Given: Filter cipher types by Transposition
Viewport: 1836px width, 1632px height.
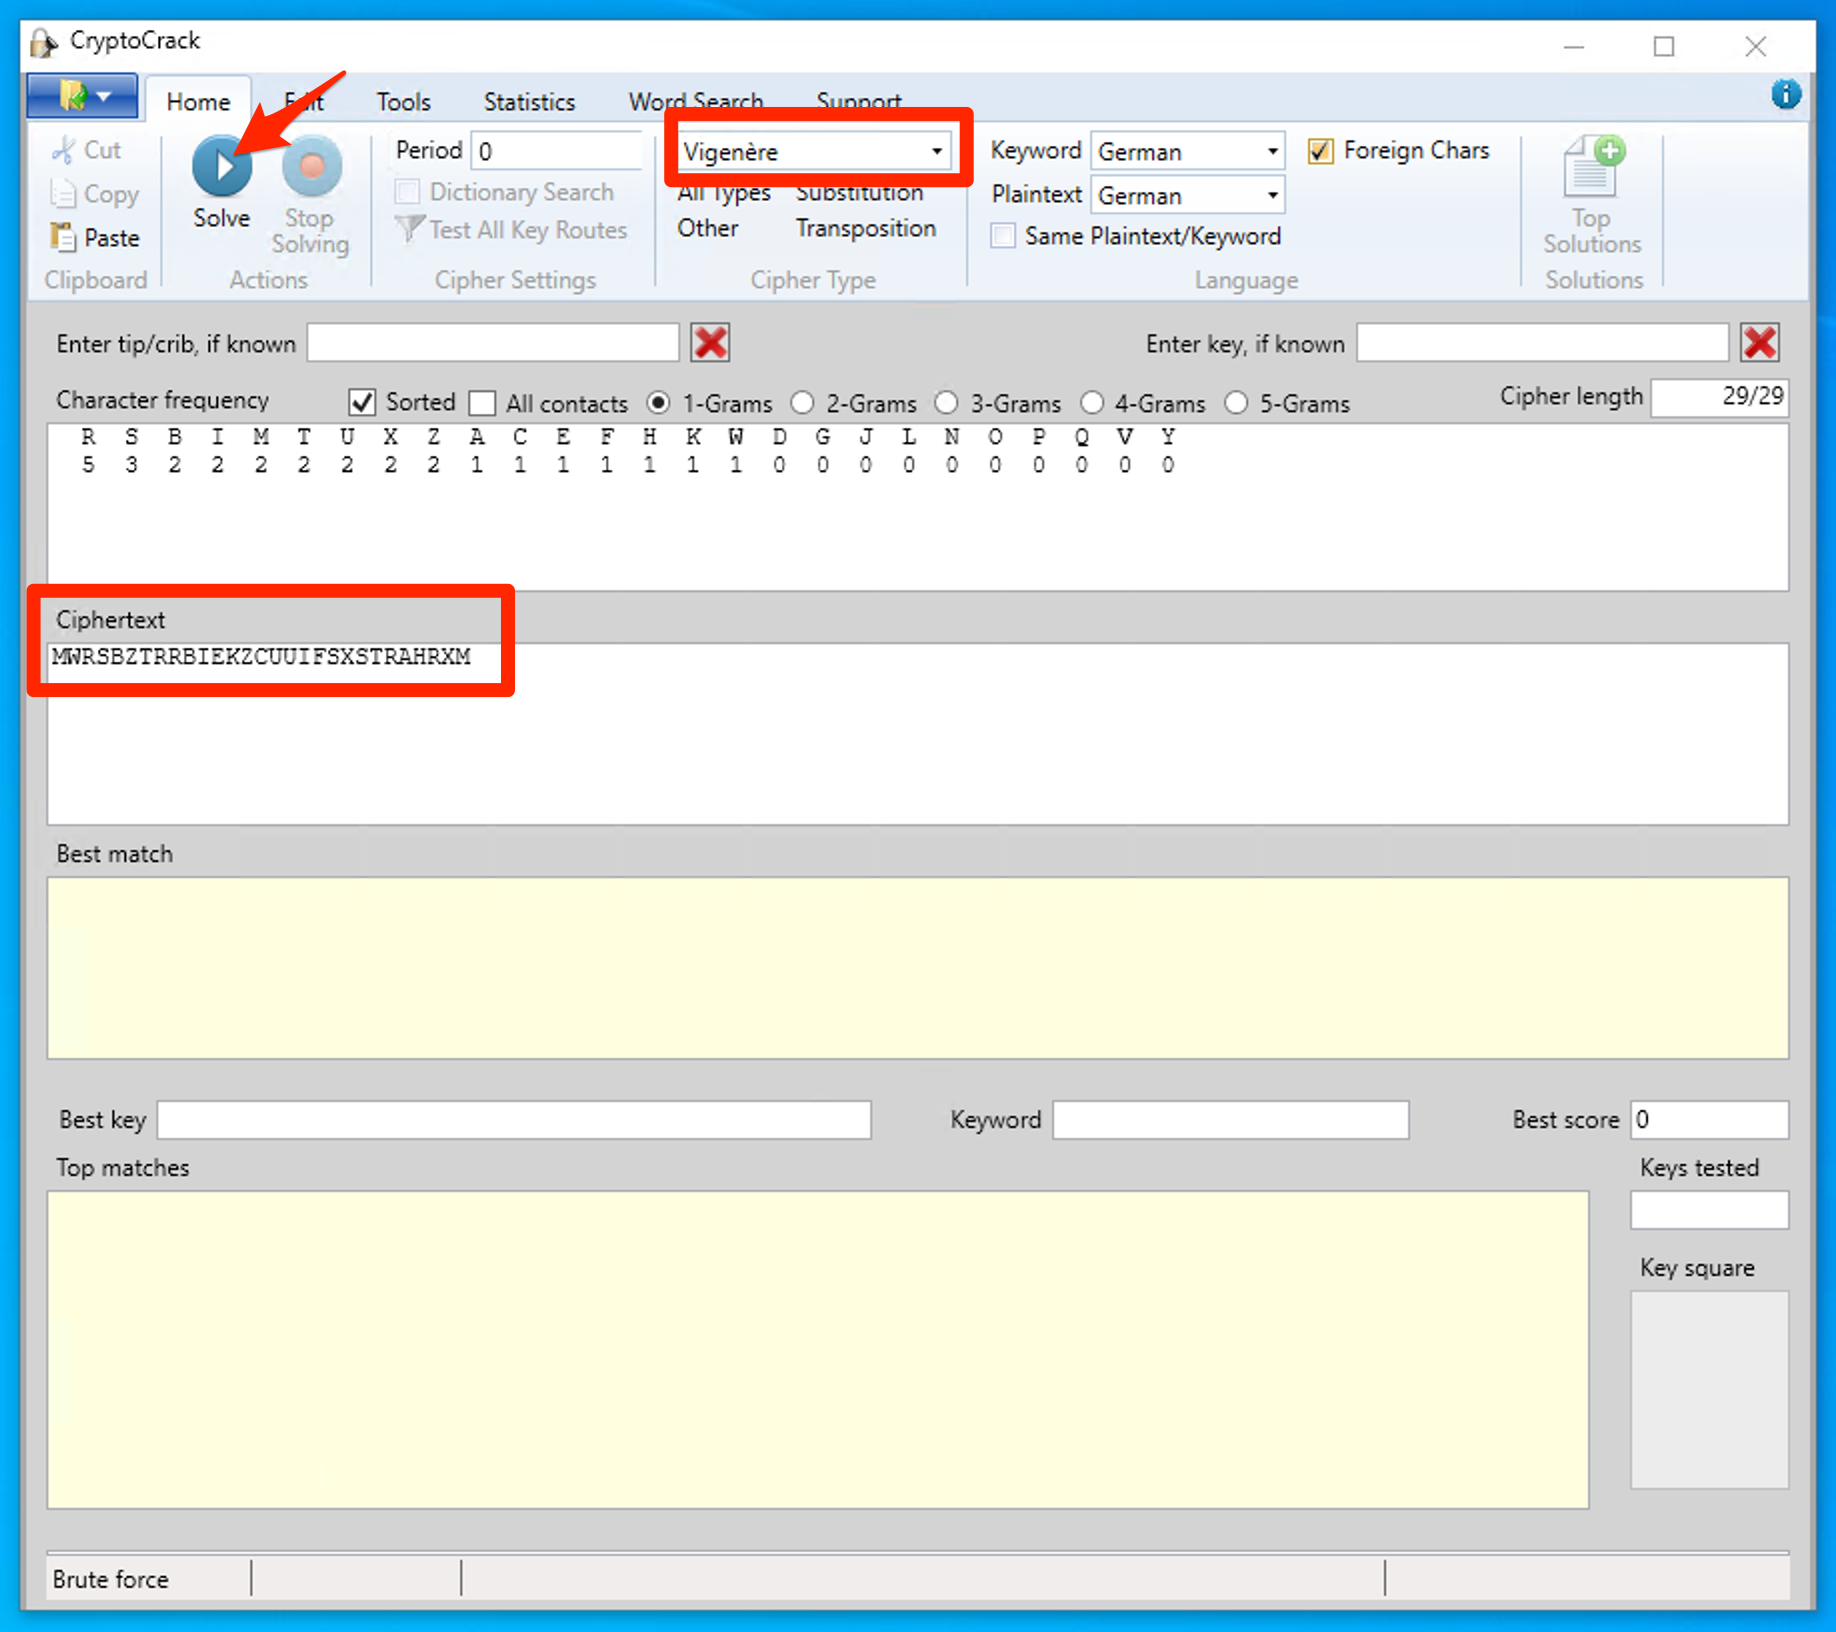Looking at the screenshot, I should pyautogui.click(x=865, y=229).
